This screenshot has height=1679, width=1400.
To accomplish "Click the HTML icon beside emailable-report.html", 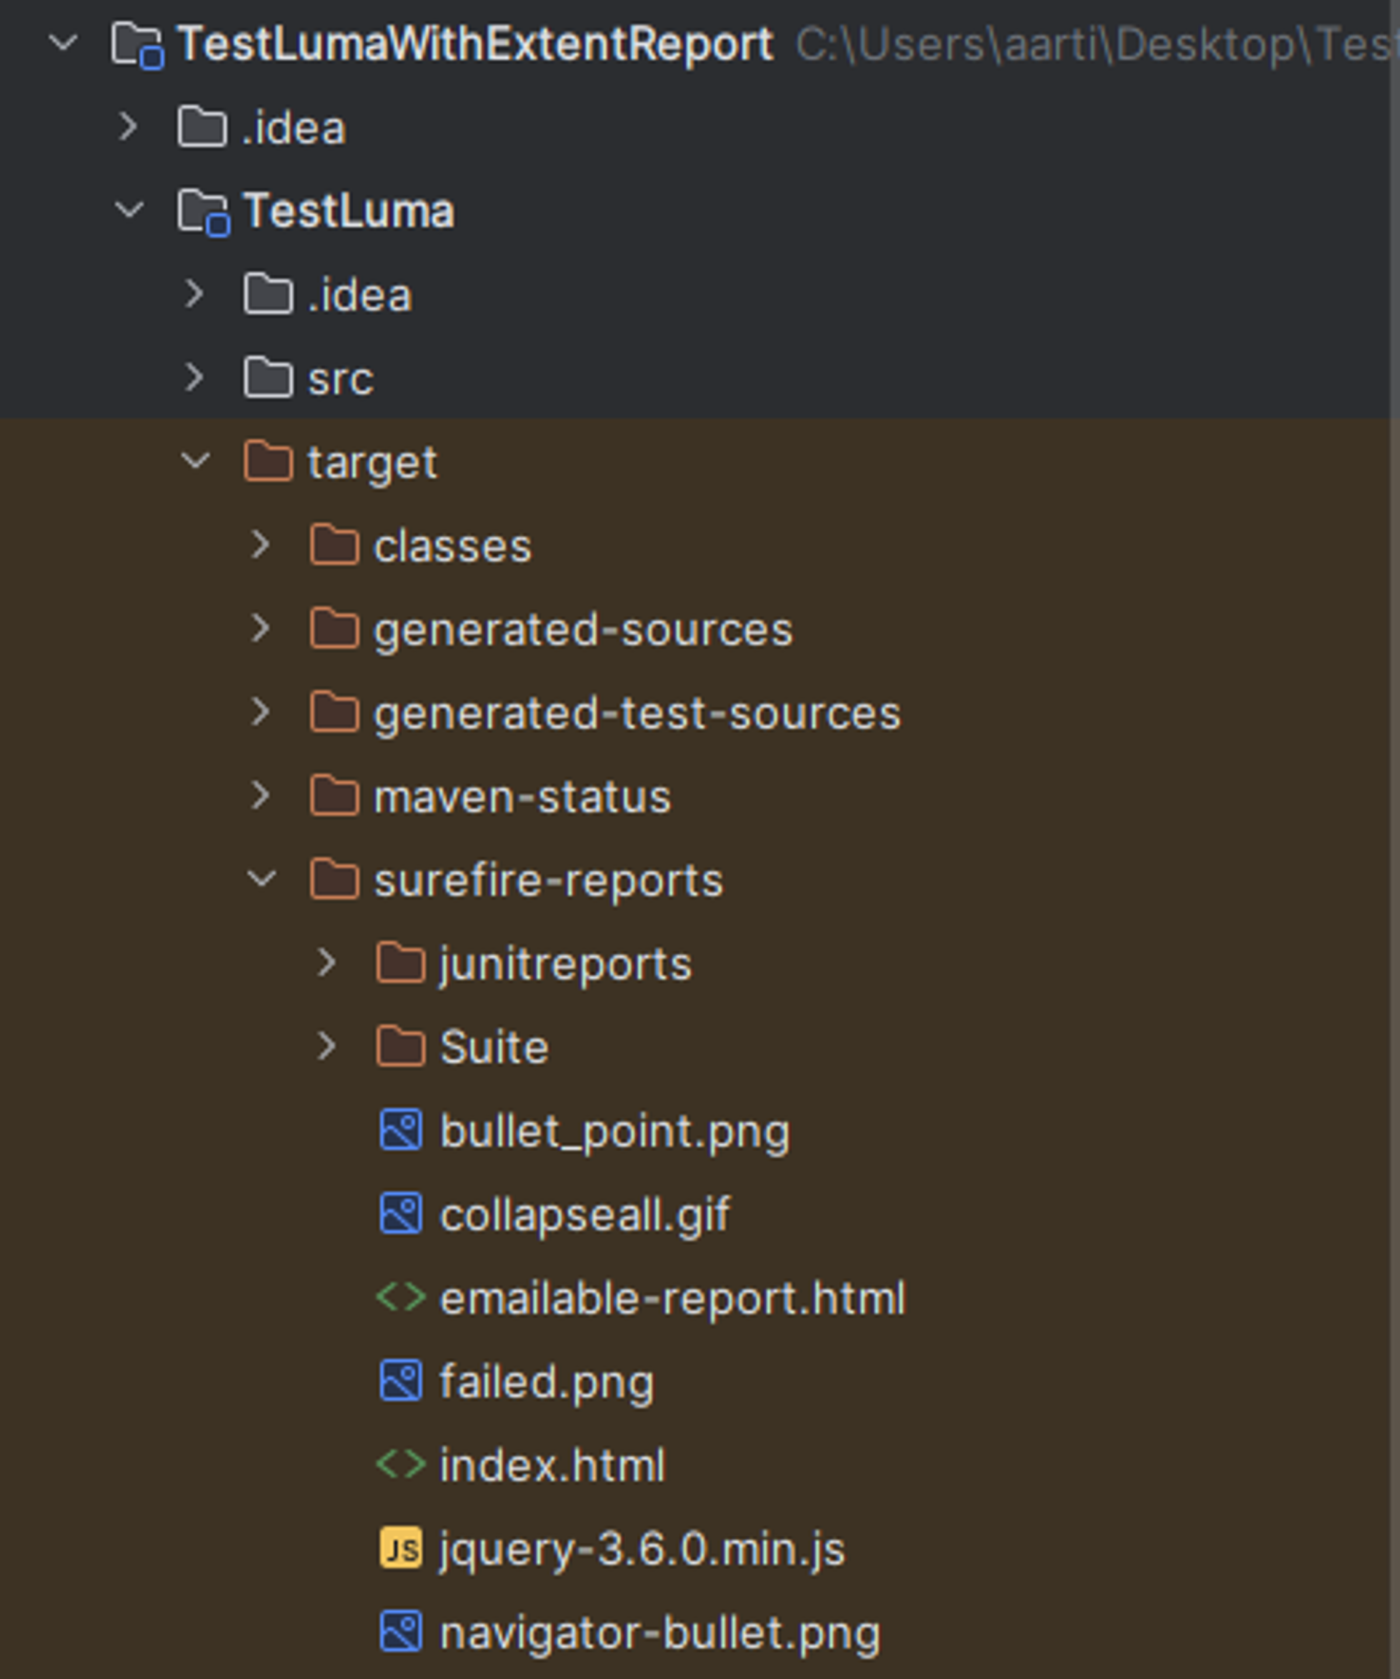I will [x=401, y=1298].
